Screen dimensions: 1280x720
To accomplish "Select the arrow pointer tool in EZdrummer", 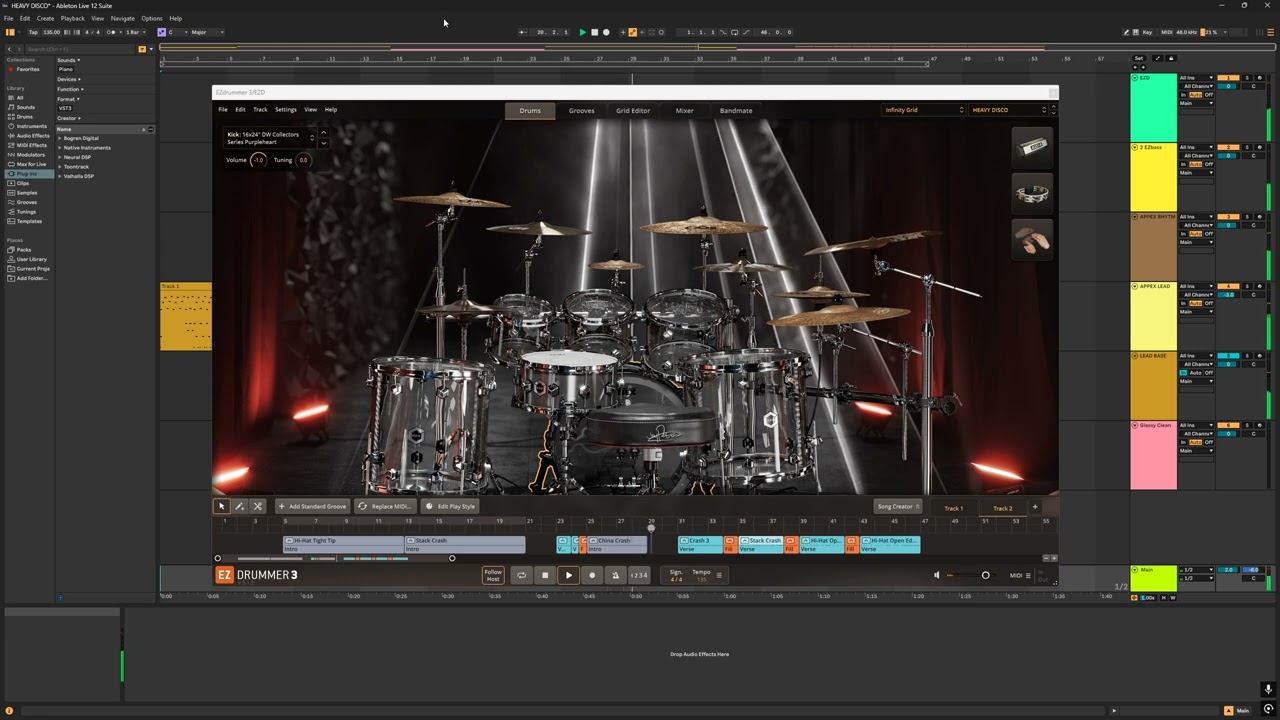I will coord(222,506).
